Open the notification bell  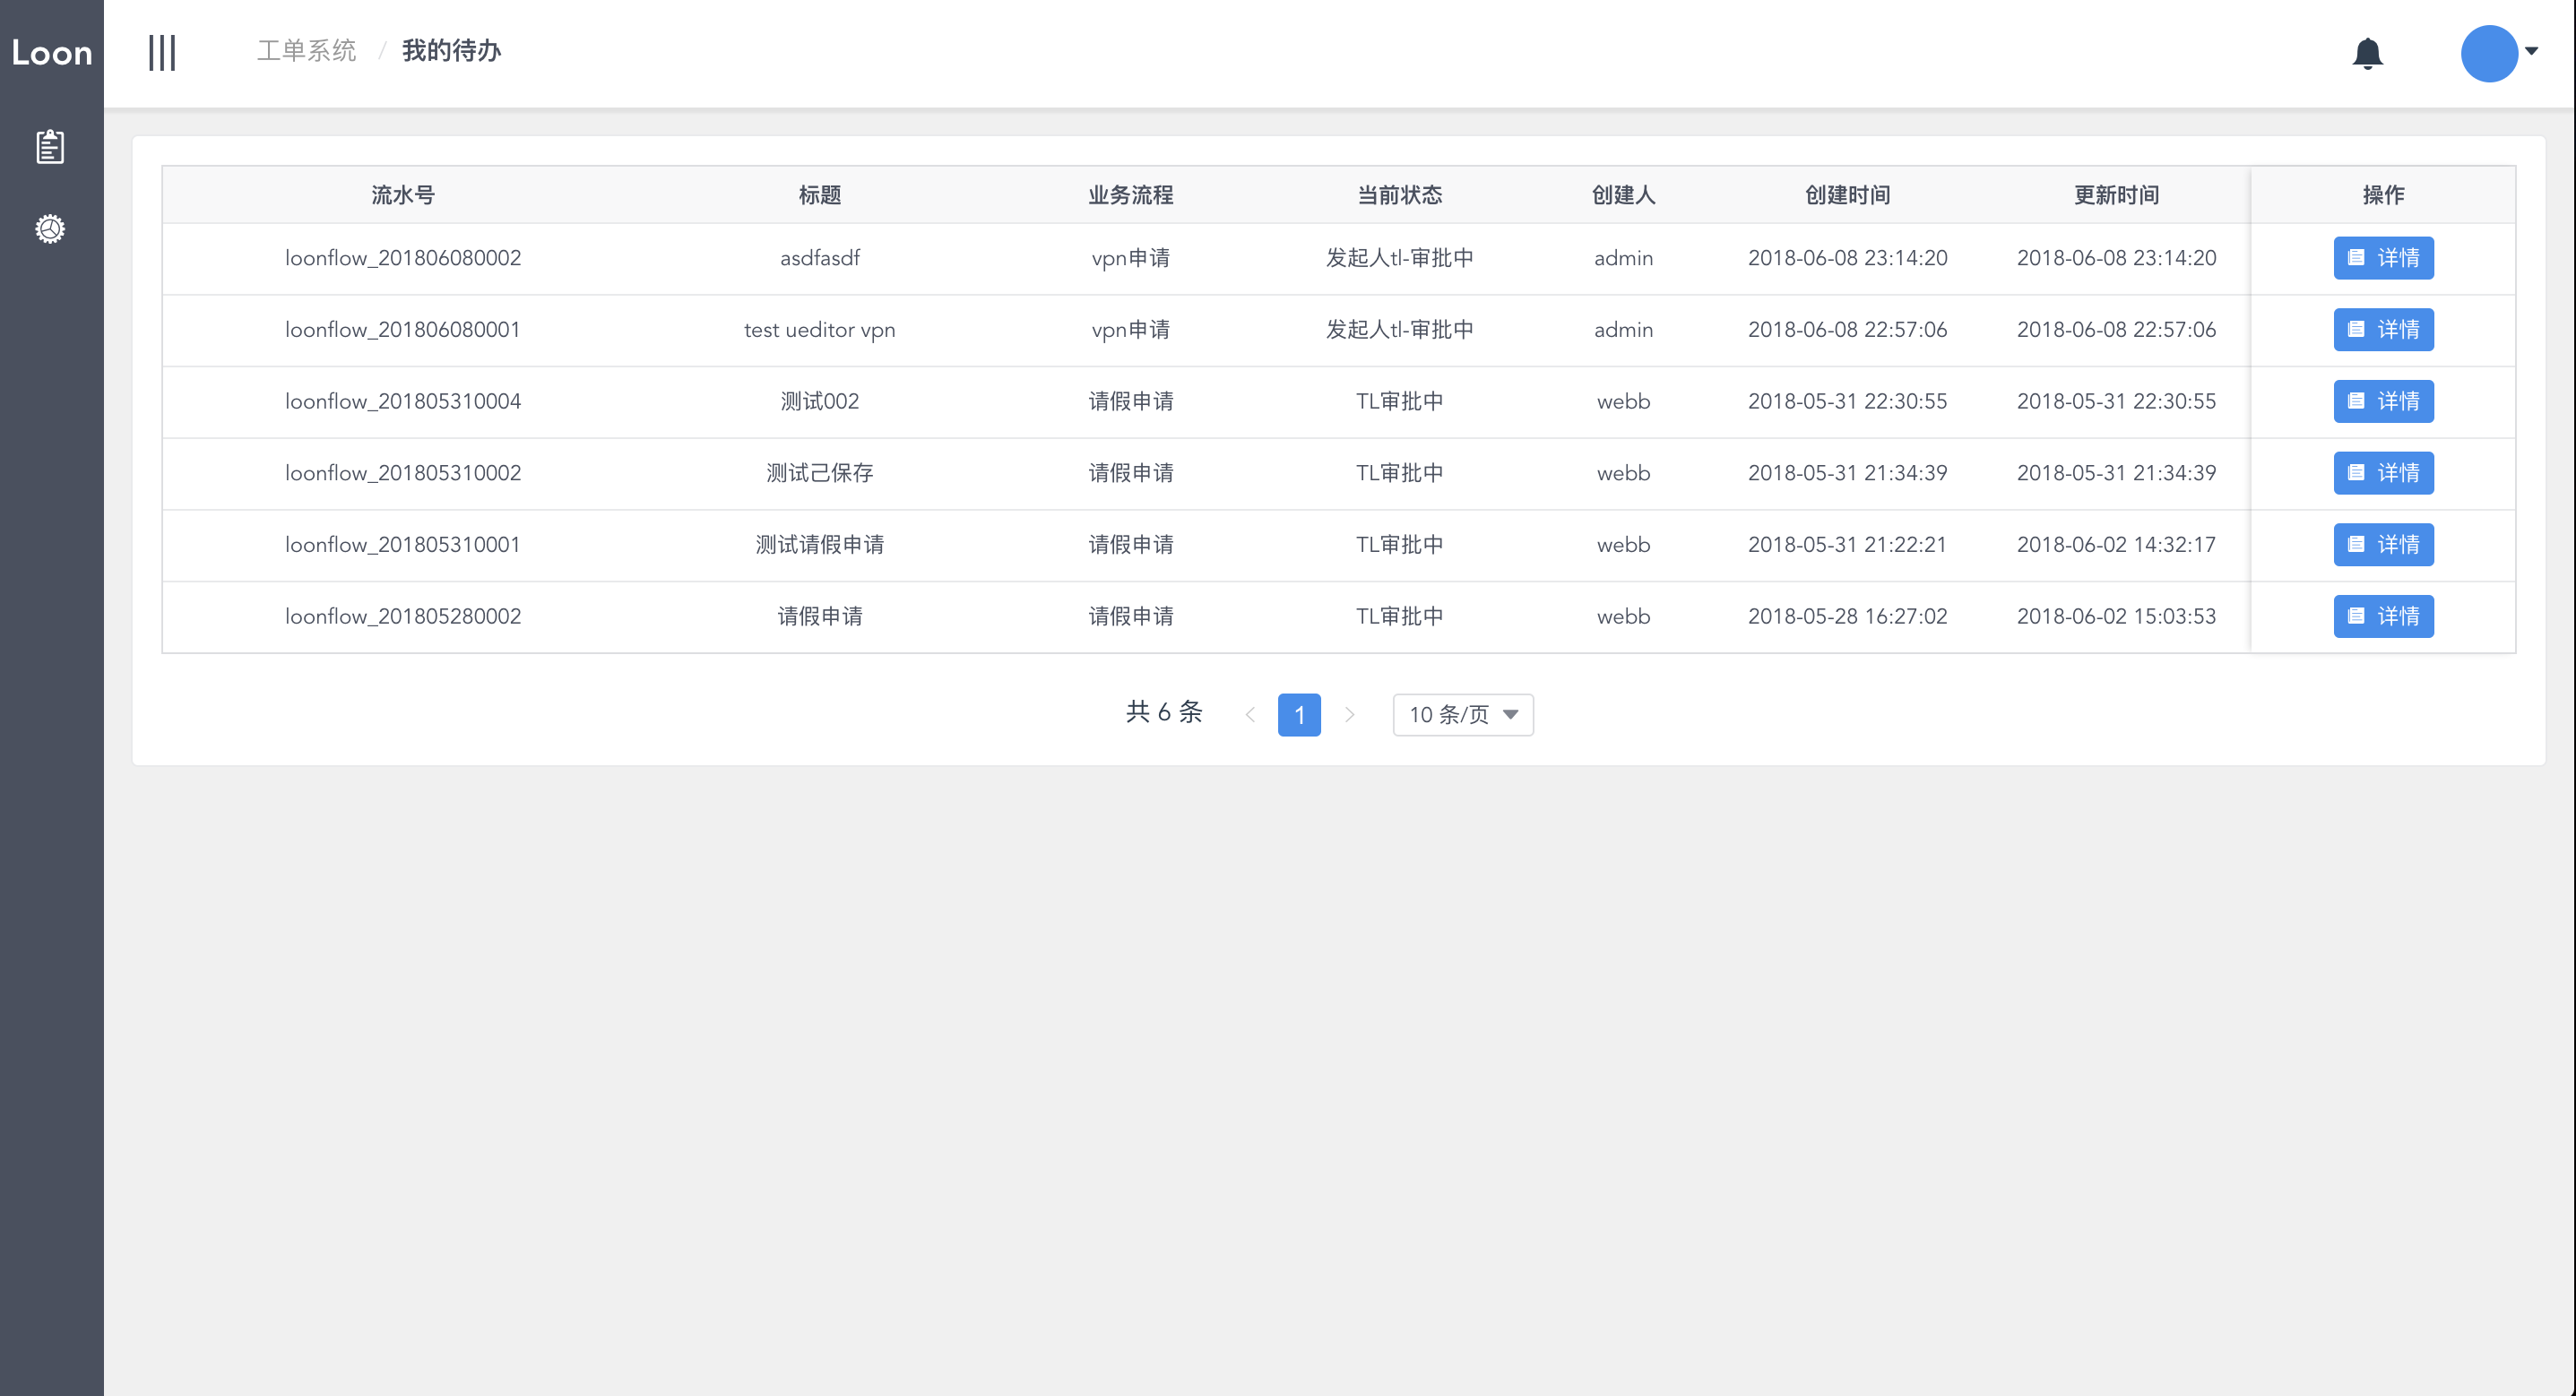pos(2367,53)
